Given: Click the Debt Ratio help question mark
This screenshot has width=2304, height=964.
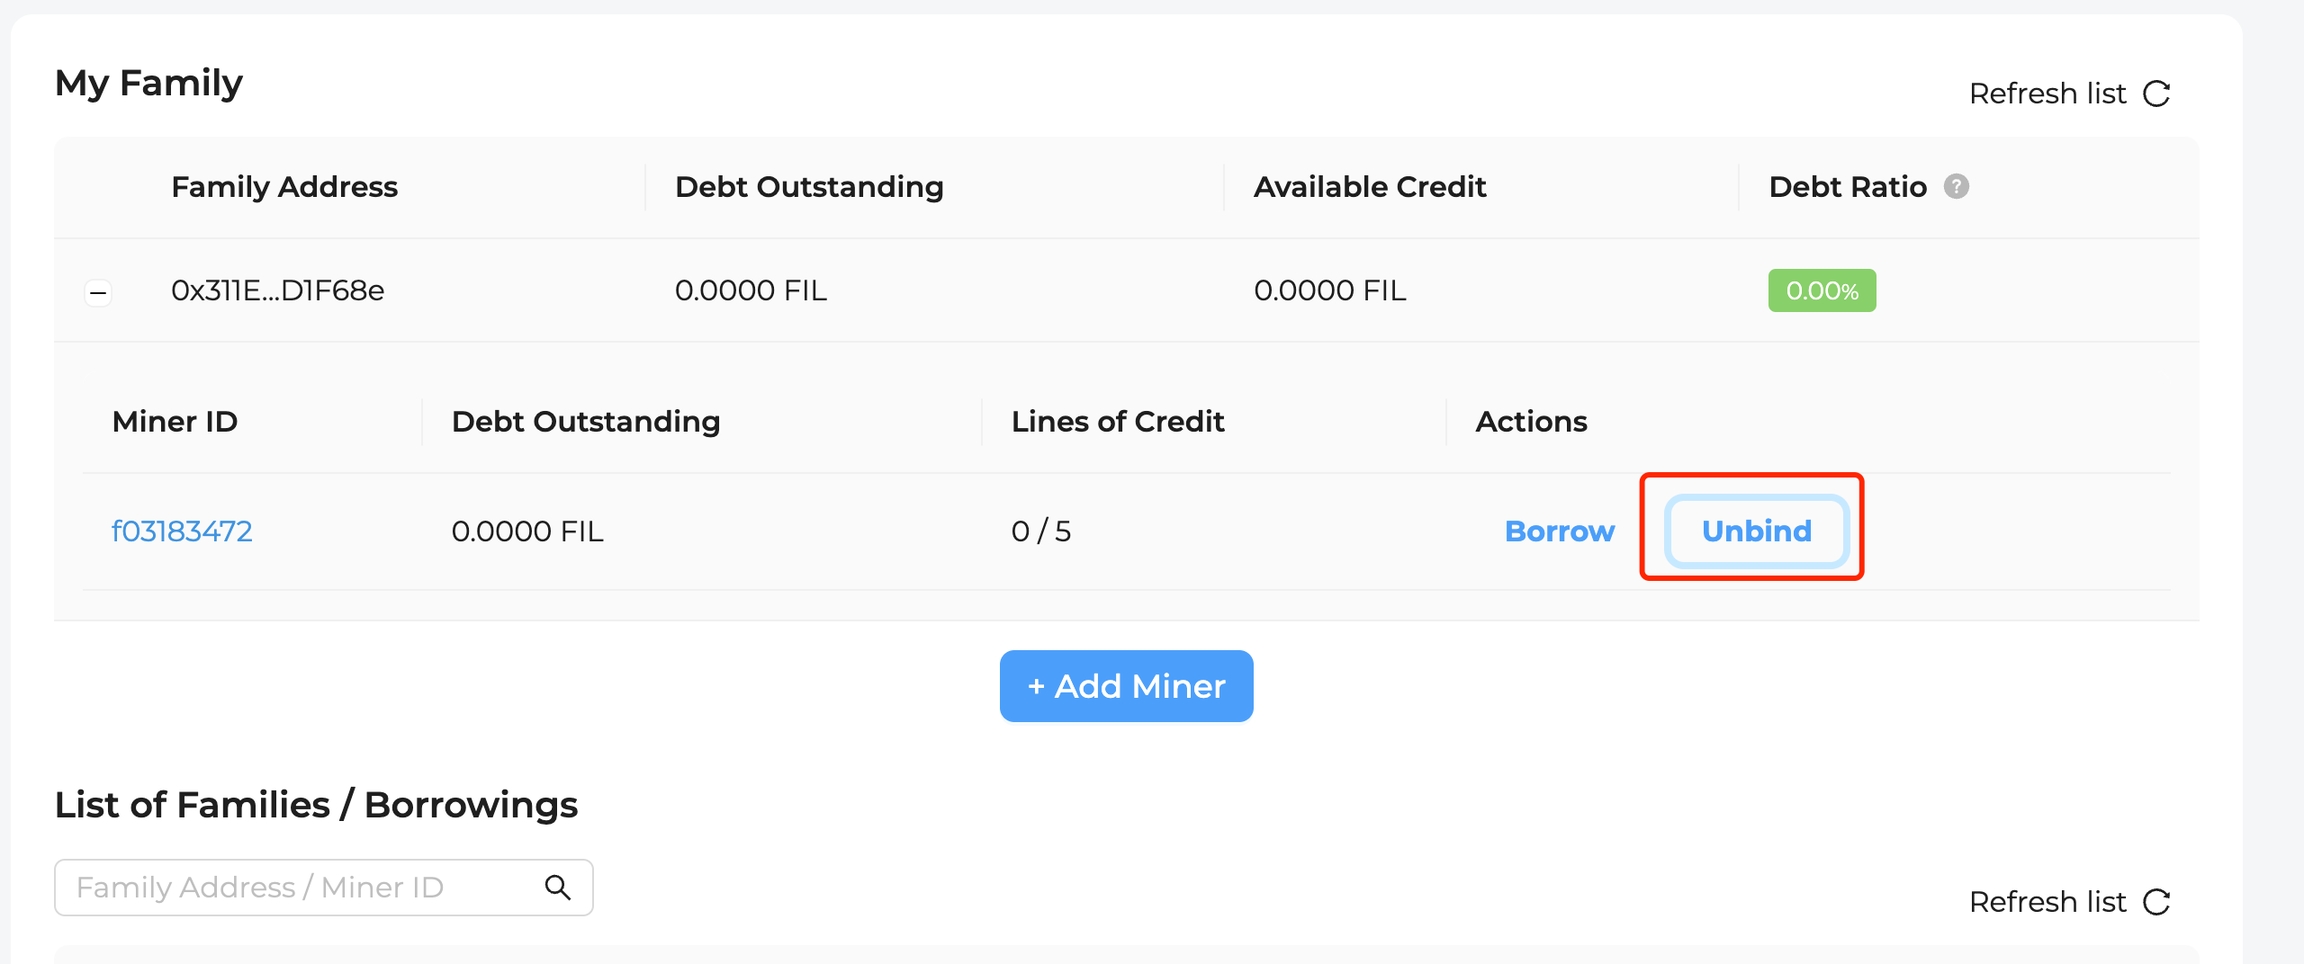Looking at the screenshot, I should 1956,187.
